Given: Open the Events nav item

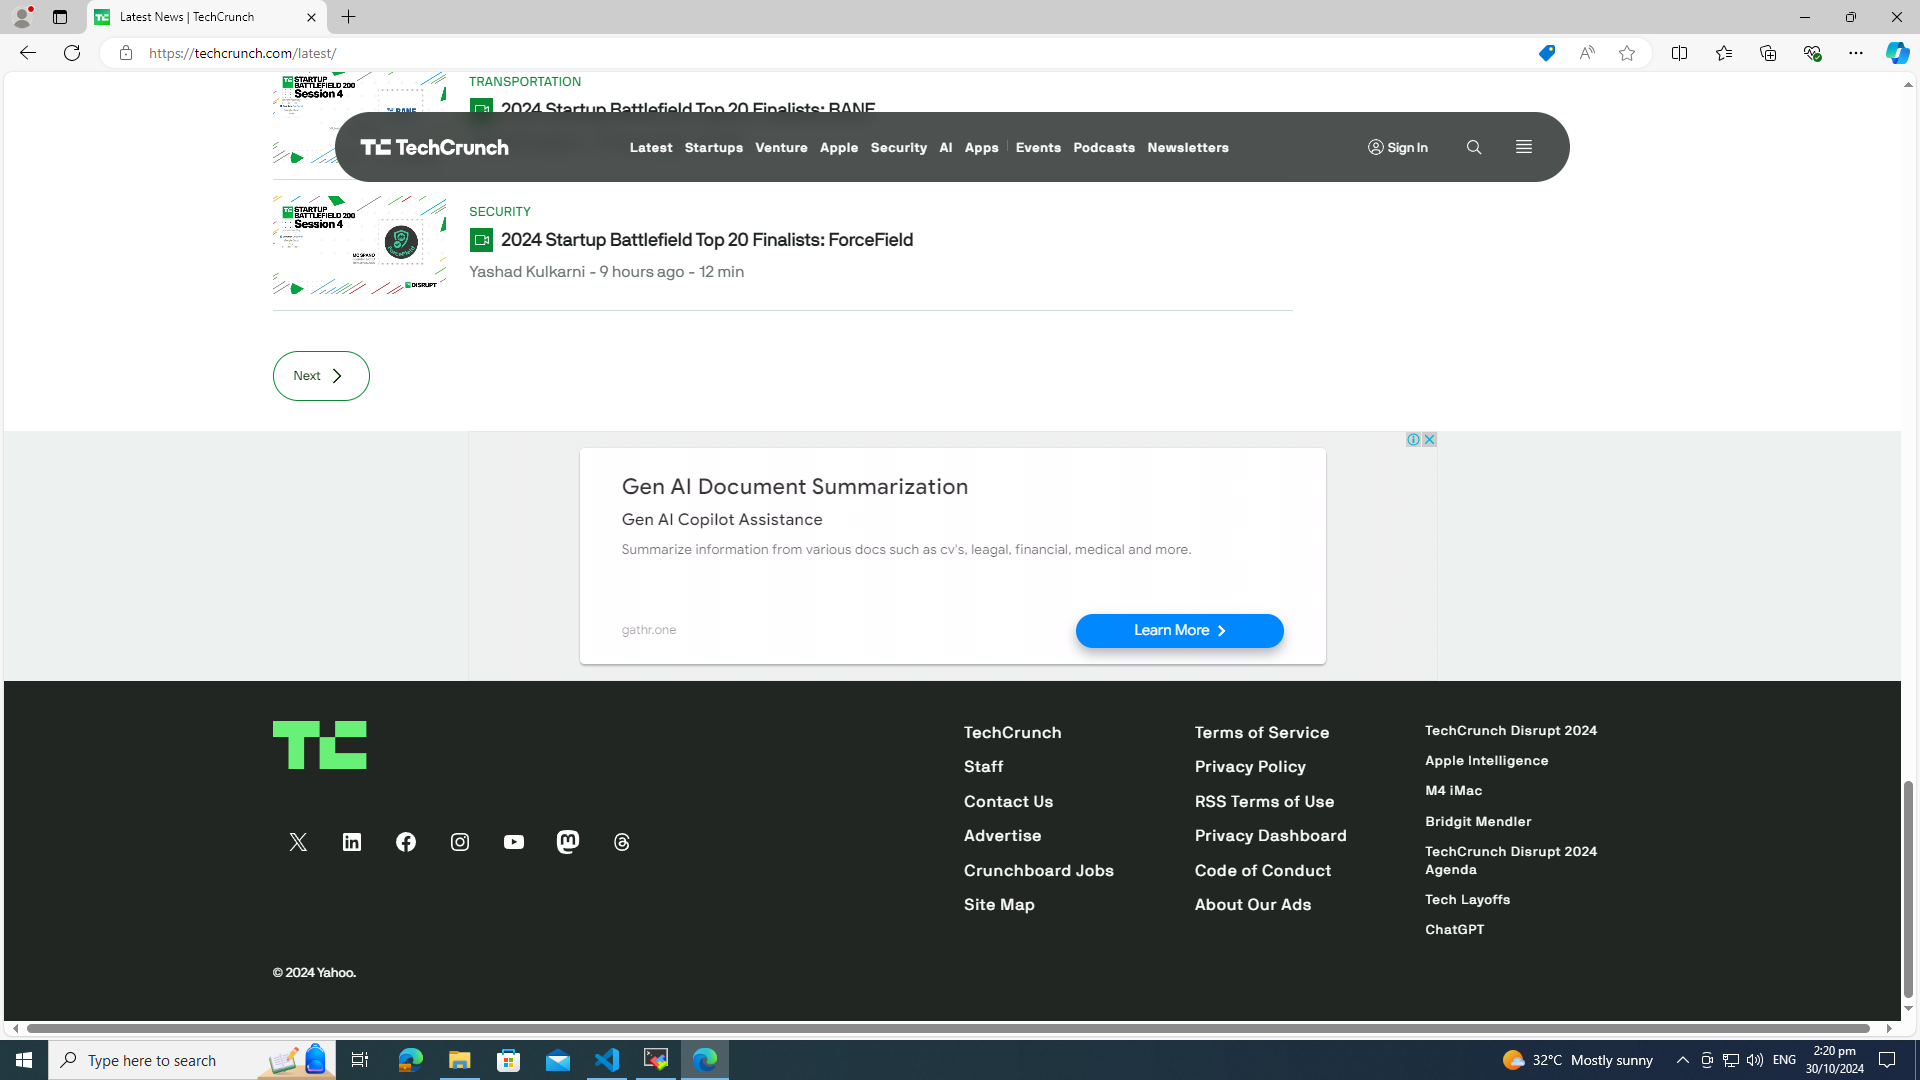Looking at the screenshot, I should click(x=1038, y=148).
